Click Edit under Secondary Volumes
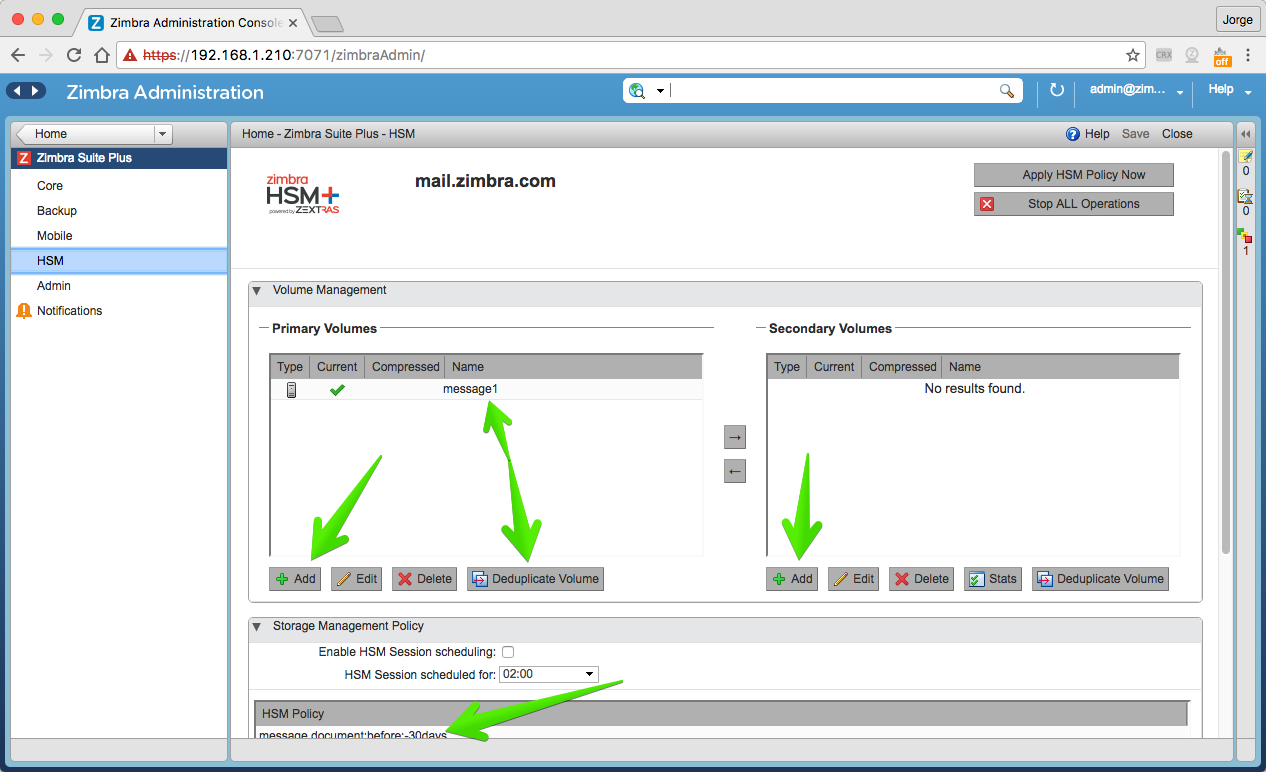Viewport: 1266px width, 772px height. point(853,579)
